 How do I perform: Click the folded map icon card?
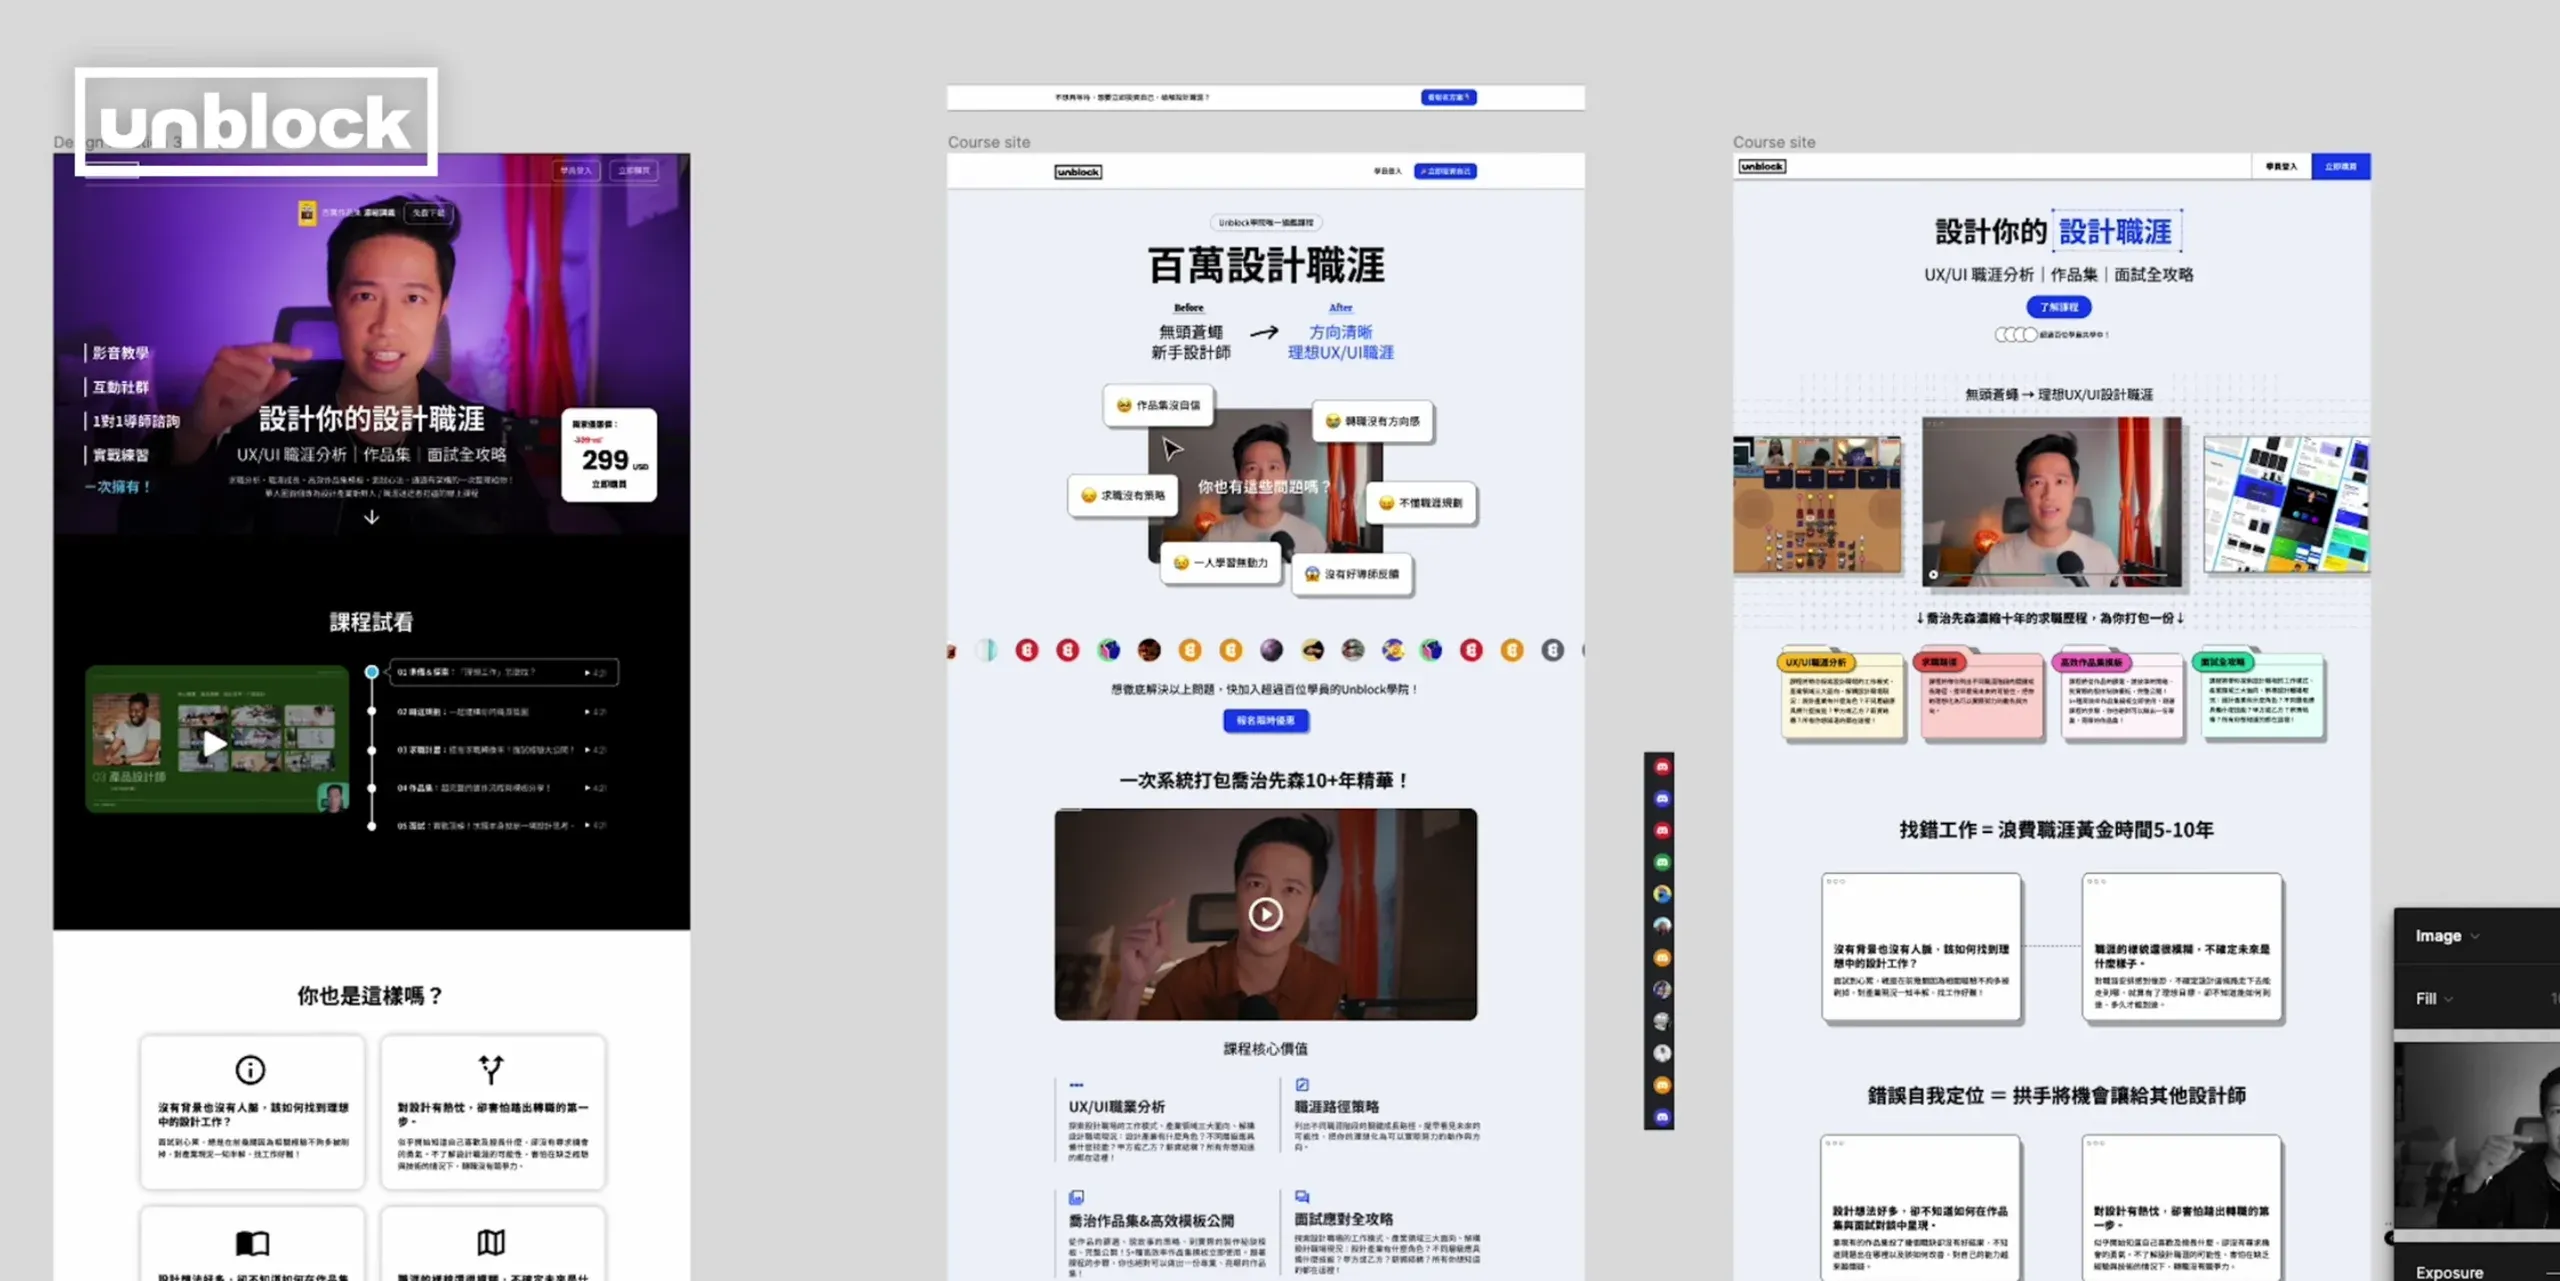click(491, 1243)
